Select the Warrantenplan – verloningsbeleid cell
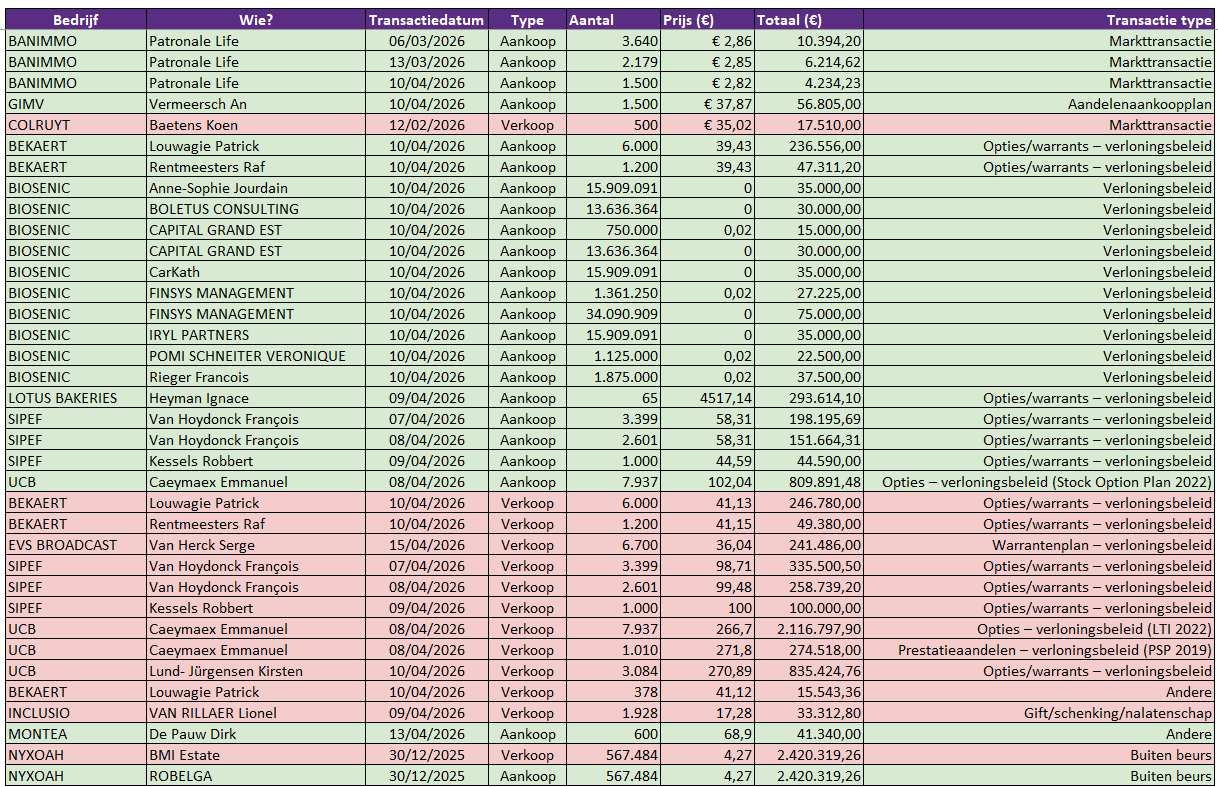Image resolution: width=1218 pixels, height=787 pixels. tap(1101, 545)
